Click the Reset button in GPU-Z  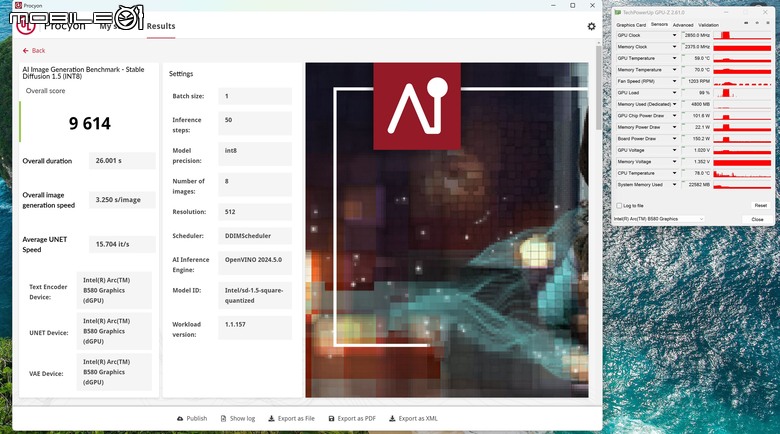click(x=760, y=206)
